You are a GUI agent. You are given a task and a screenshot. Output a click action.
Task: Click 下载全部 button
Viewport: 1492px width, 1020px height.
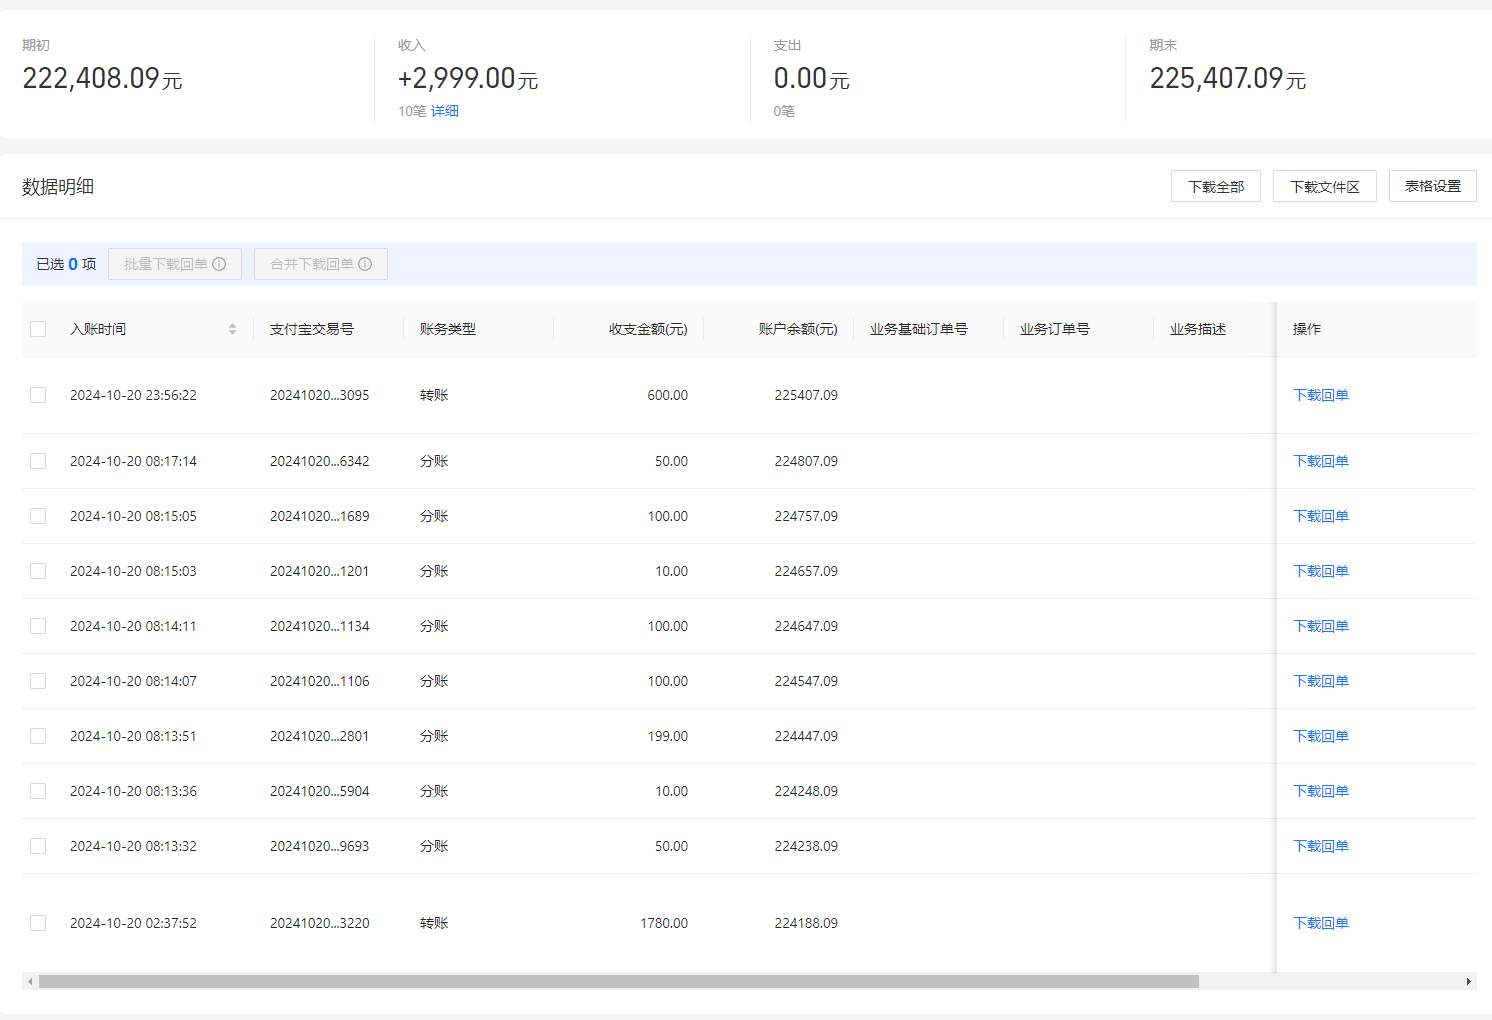1215,186
